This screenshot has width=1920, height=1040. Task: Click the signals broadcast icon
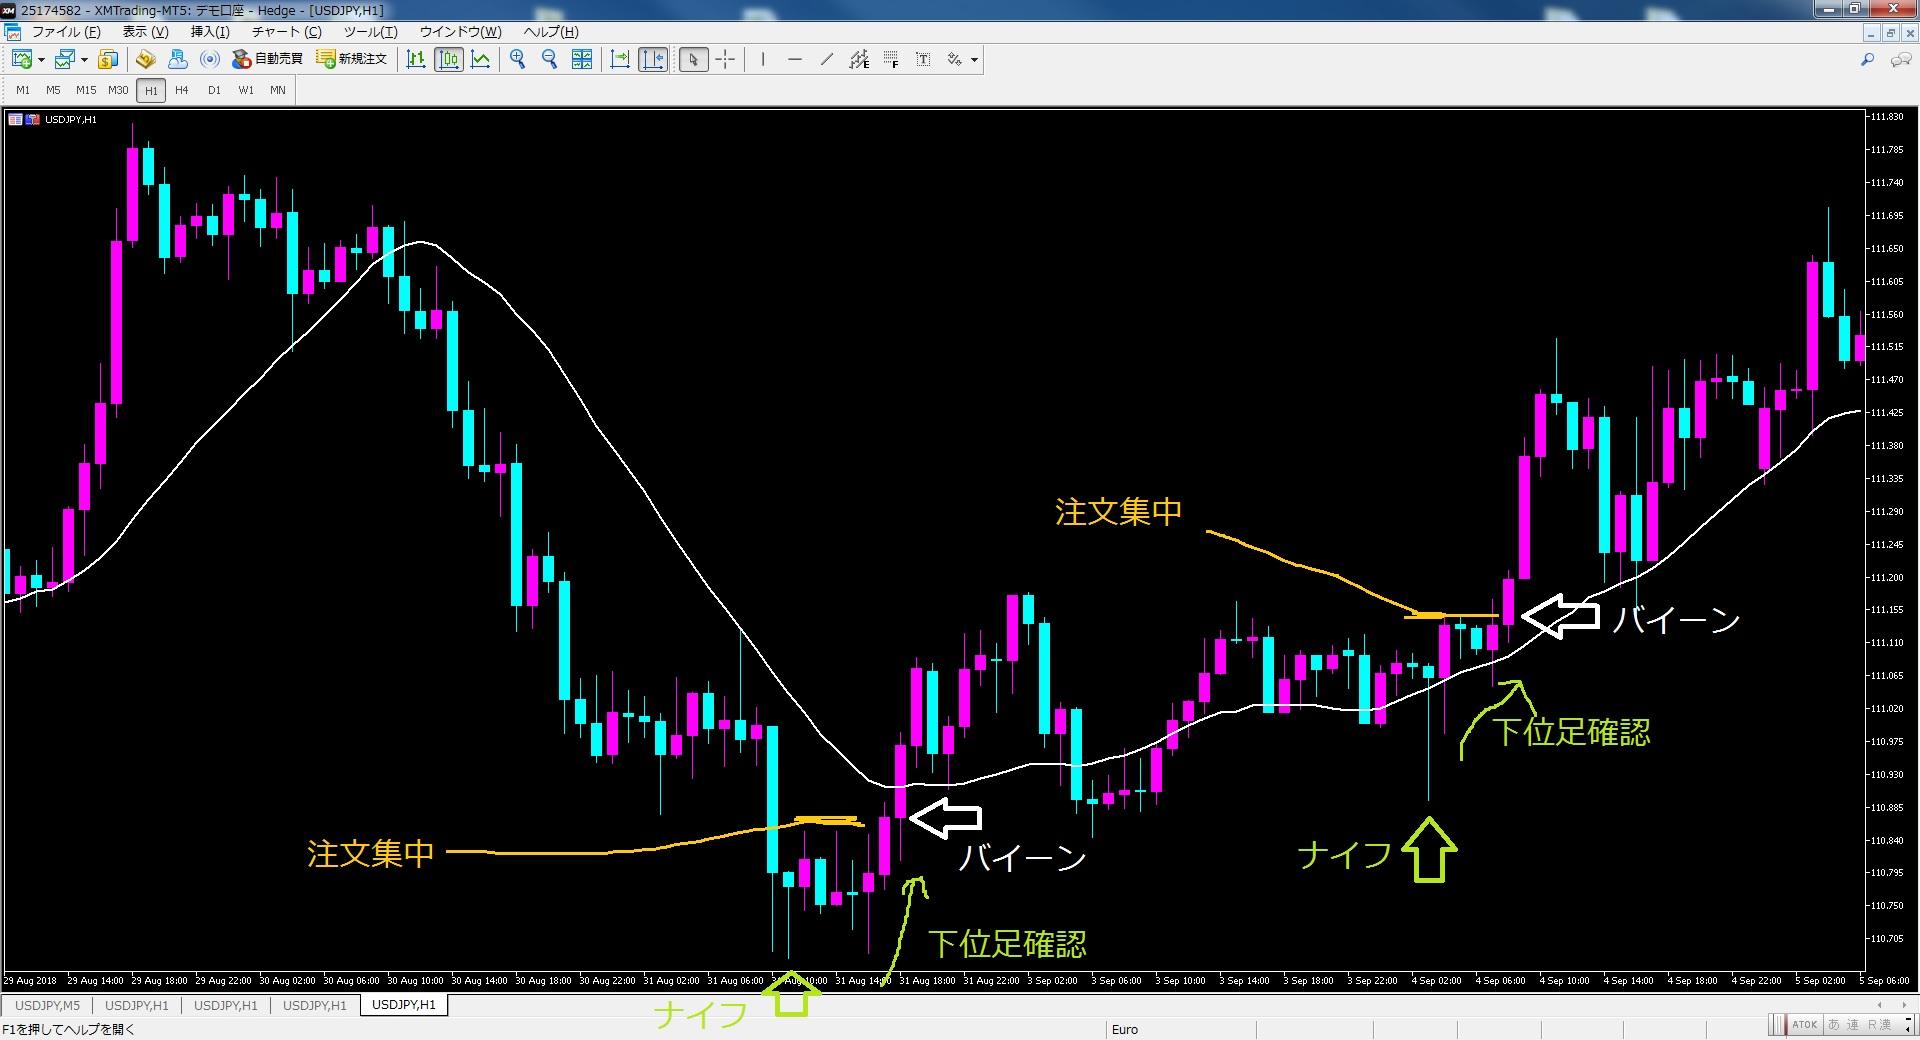coord(210,60)
